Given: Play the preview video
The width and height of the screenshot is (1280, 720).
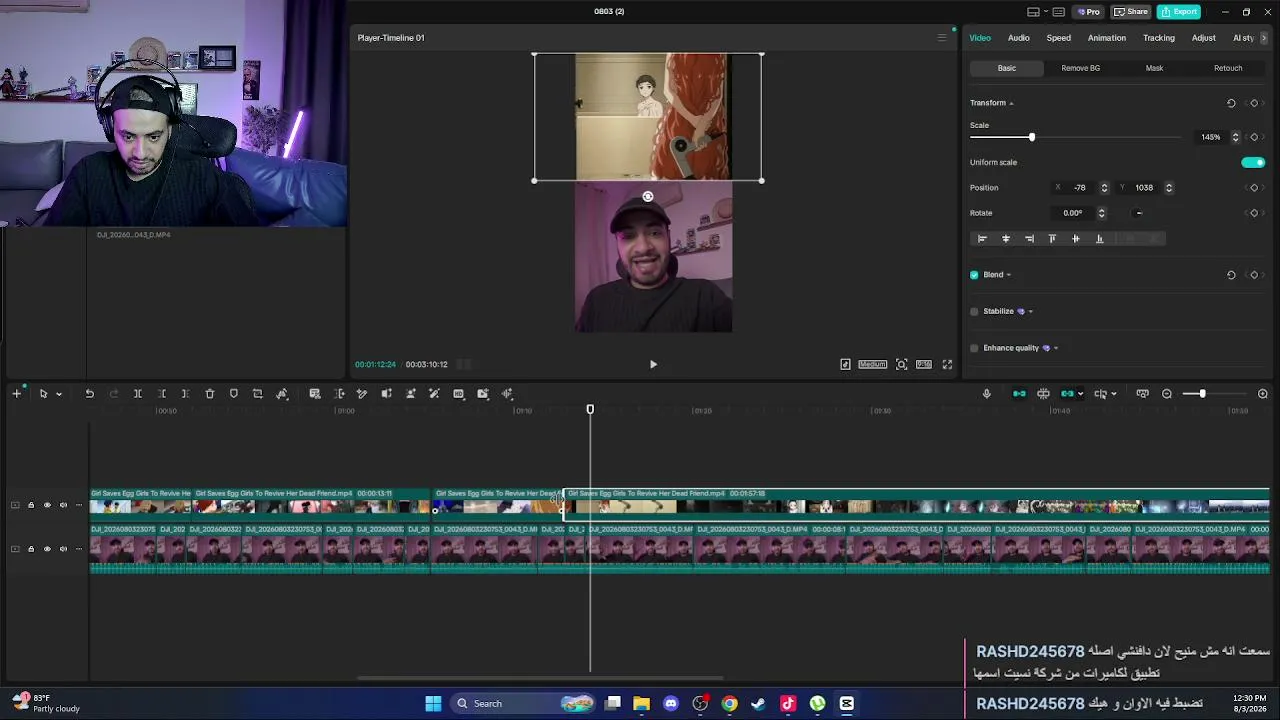Looking at the screenshot, I should (x=653, y=365).
